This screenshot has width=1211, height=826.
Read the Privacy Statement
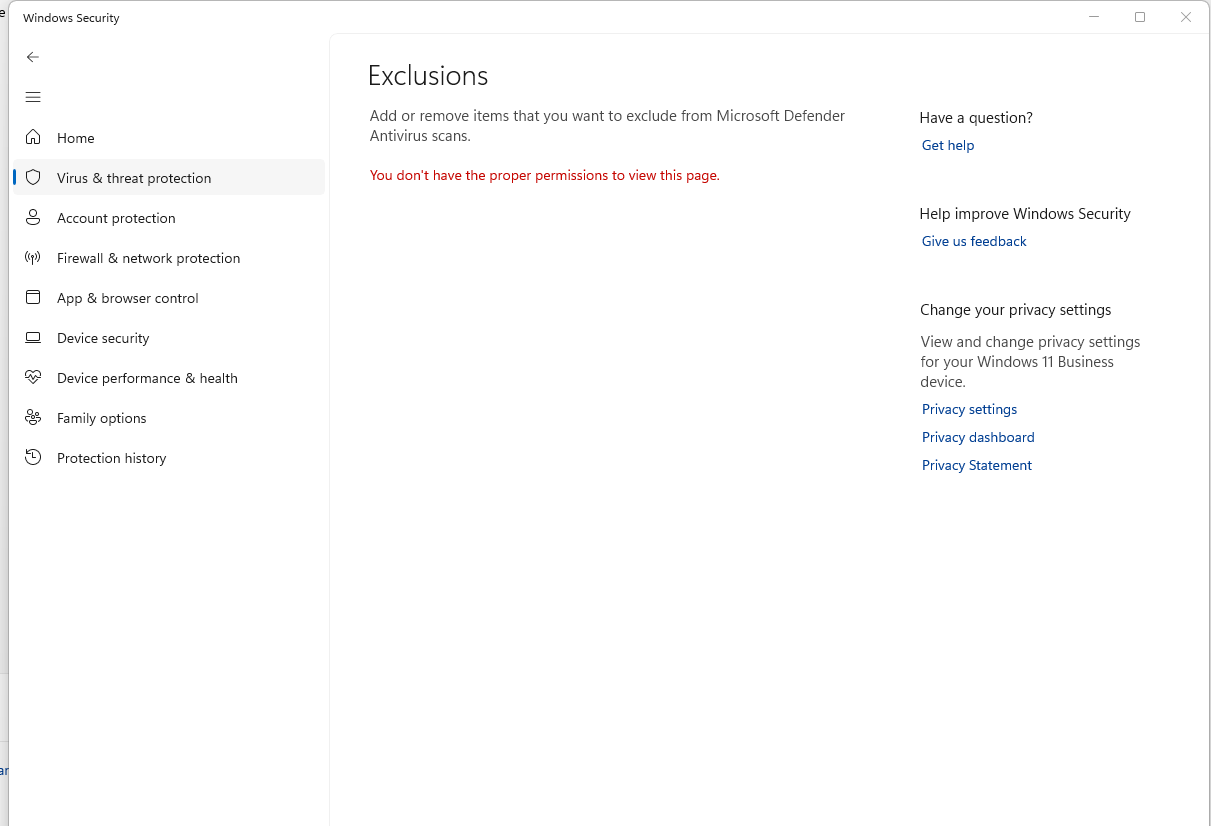976,465
